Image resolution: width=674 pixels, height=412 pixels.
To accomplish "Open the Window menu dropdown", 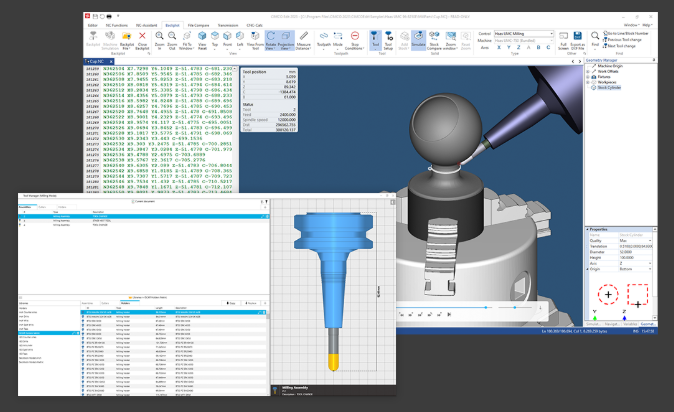I will point(631,25).
